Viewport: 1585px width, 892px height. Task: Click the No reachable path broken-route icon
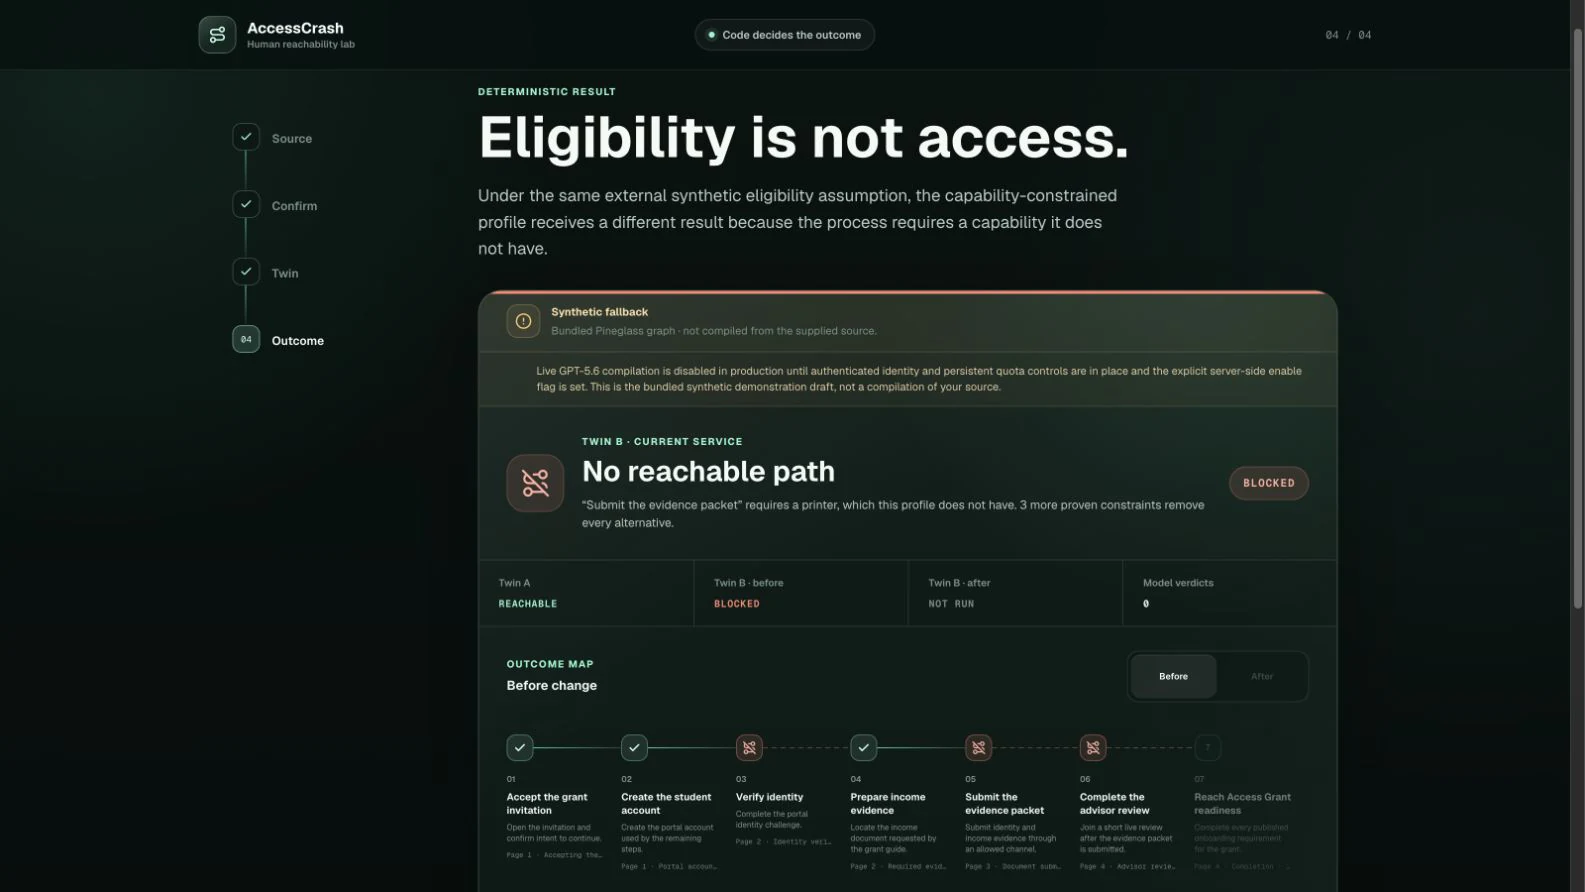point(535,483)
